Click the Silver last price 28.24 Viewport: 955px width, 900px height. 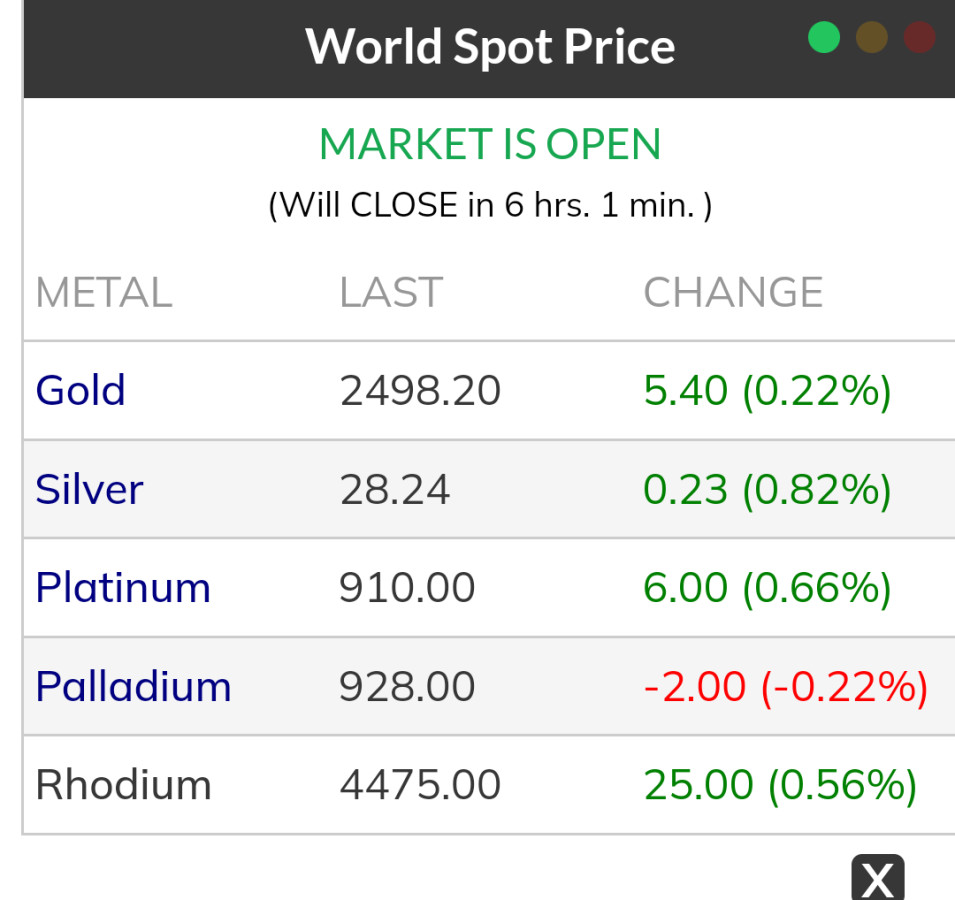395,489
